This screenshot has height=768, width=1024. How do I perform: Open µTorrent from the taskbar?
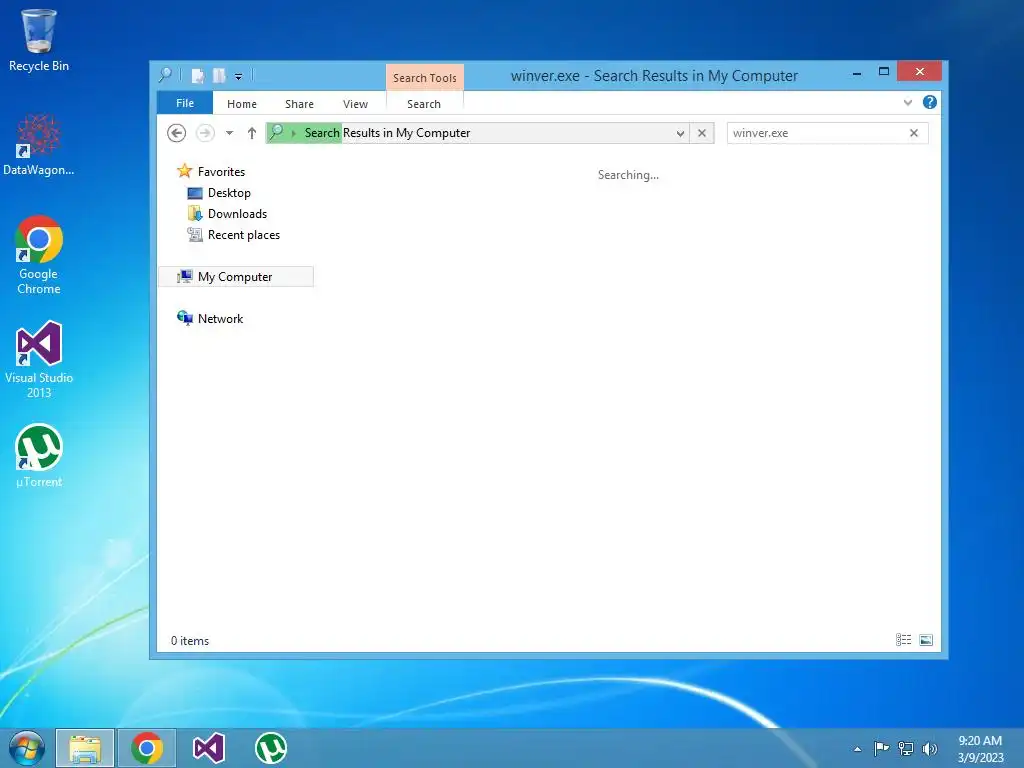(270, 748)
